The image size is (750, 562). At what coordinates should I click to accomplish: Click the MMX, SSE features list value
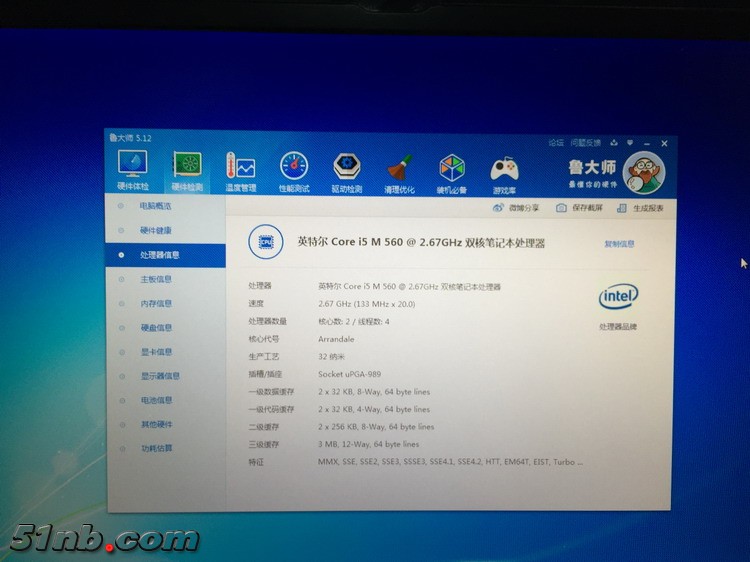pos(450,462)
